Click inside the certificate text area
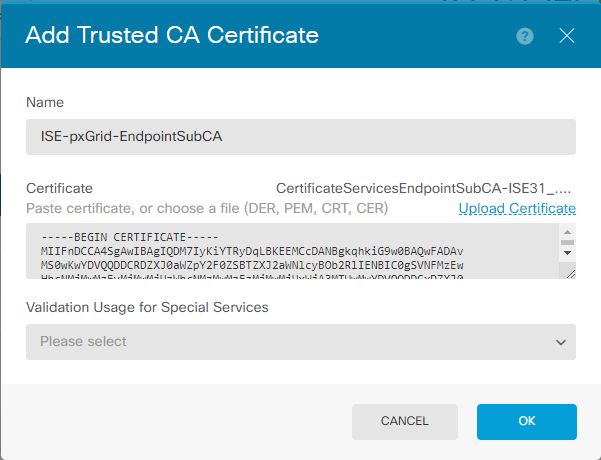Image resolution: width=601 pixels, height=460 pixels. (x=292, y=251)
